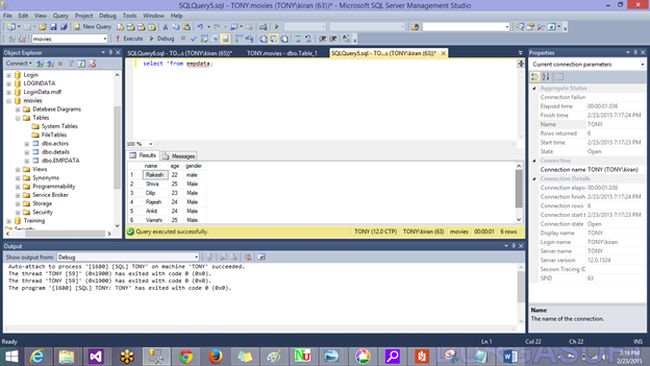Collapse the movies database node
650x366 pixels.
9,101
